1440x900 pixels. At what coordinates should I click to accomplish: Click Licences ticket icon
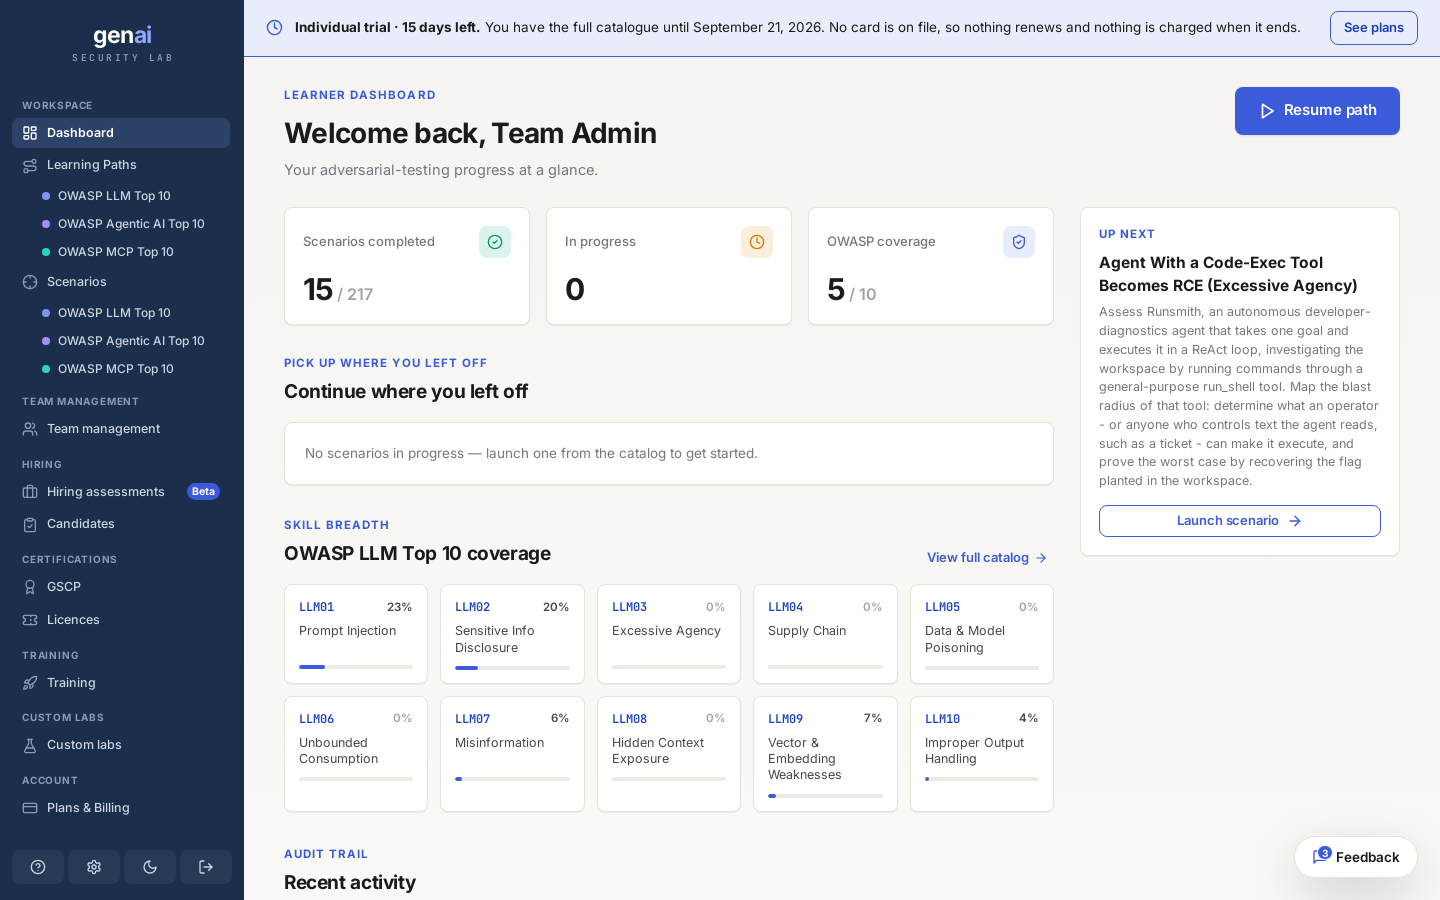point(30,620)
